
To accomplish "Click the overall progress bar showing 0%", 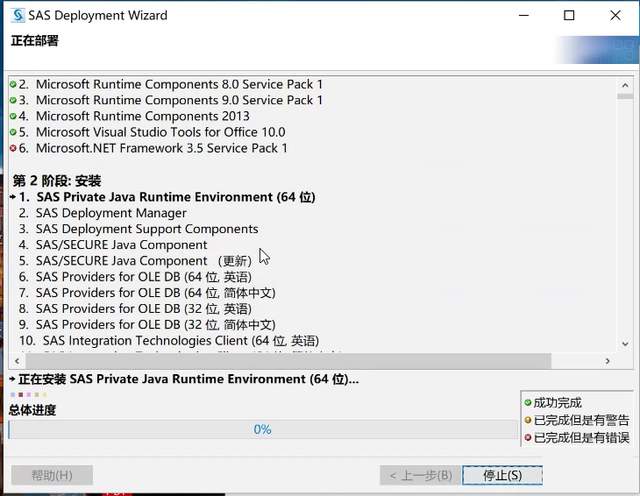I will pyautogui.click(x=263, y=429).
